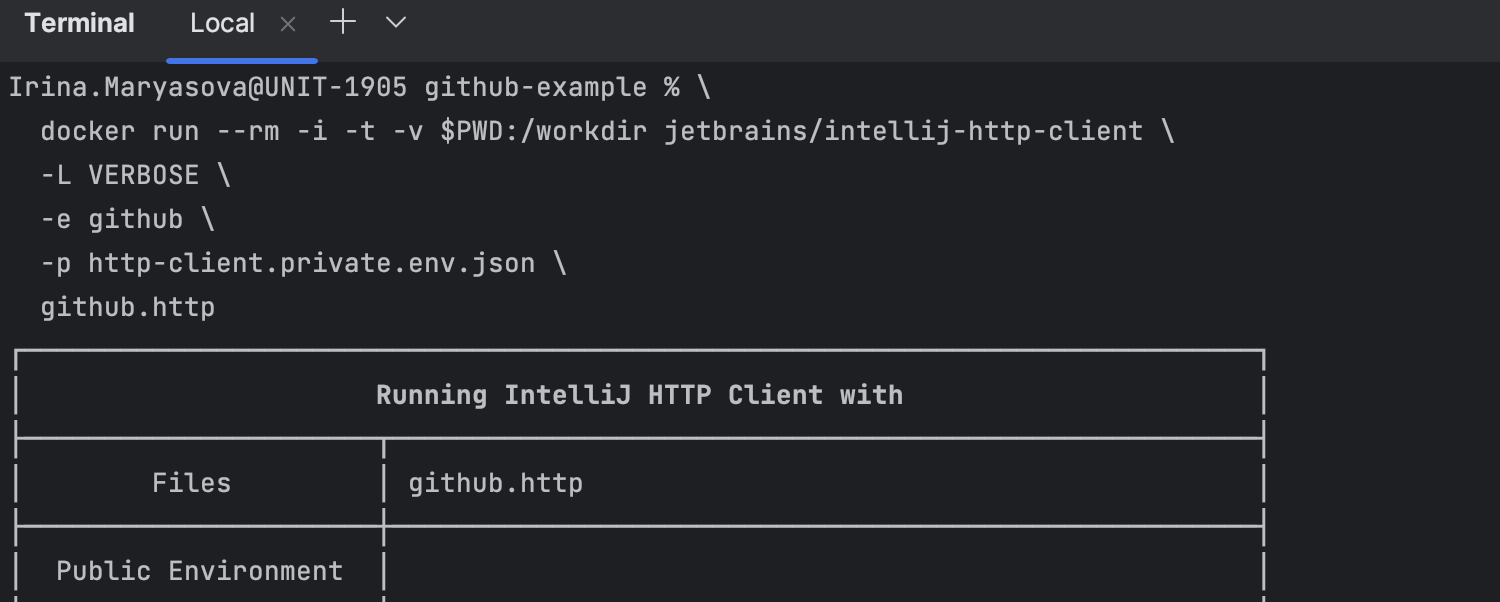Click github.http argument below the -p line
Viewport: 1500px width, 602px height.
click(x=128, y=307)
